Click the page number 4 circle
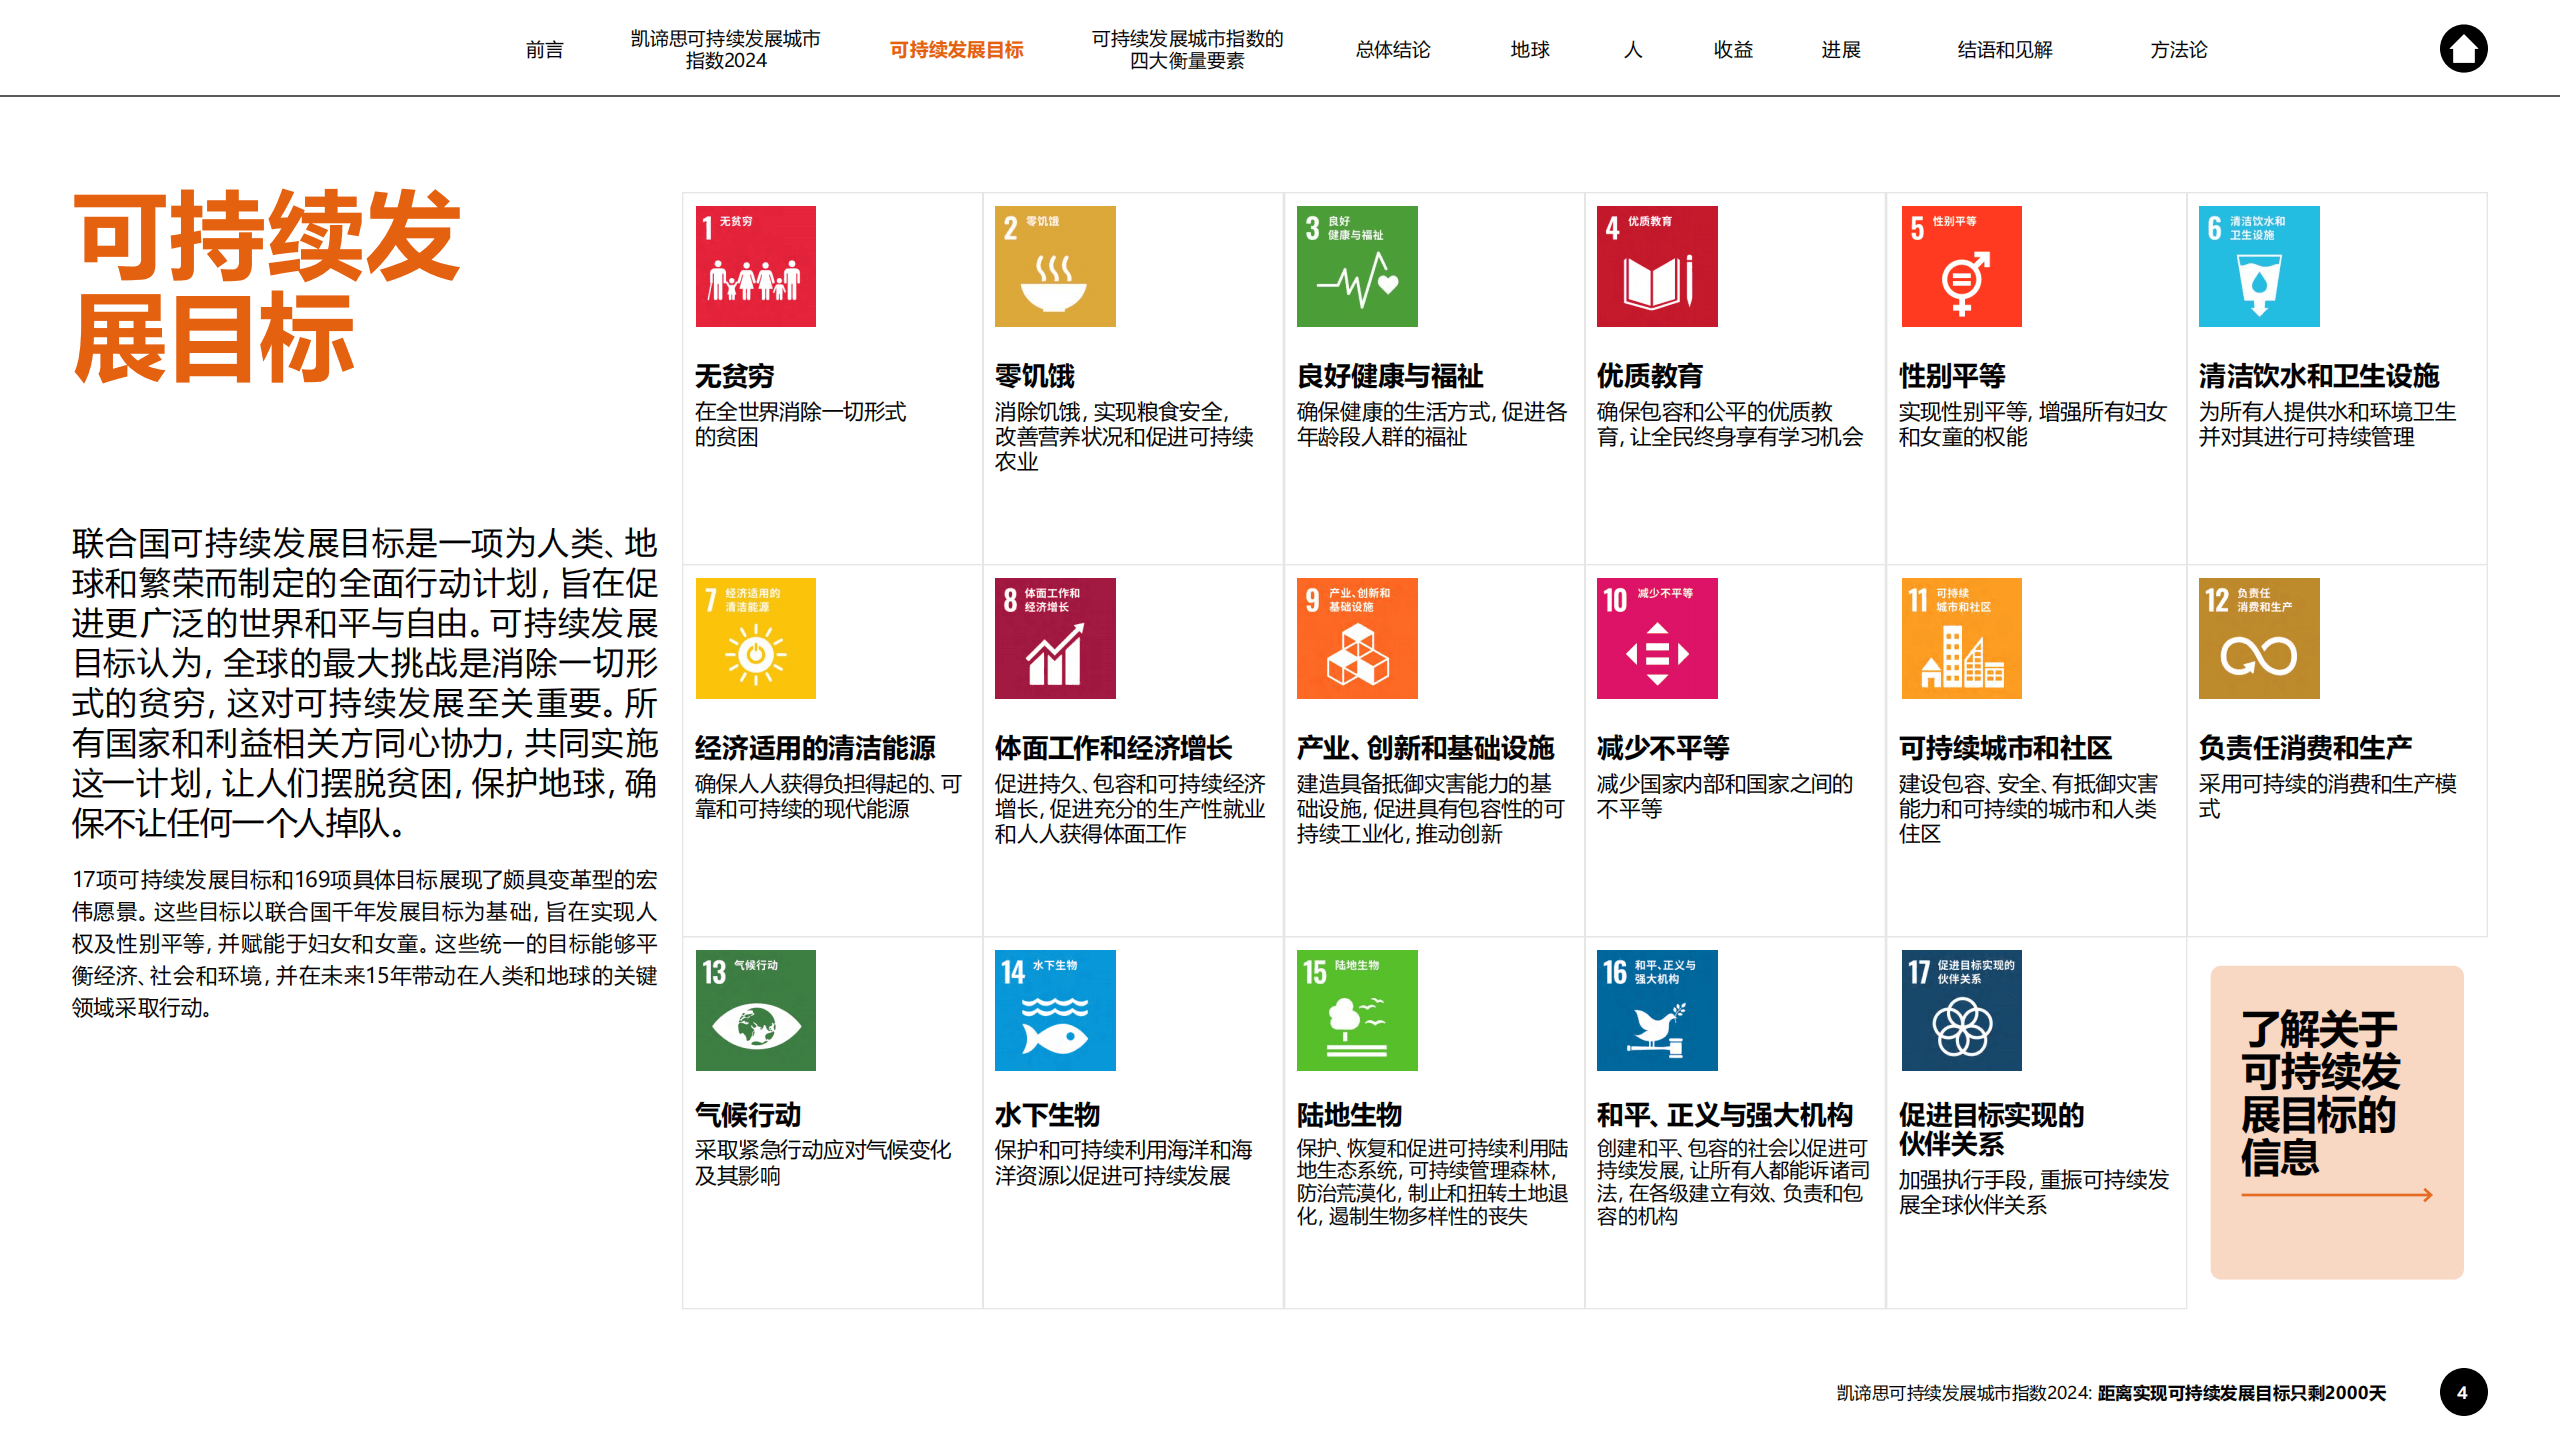 click(2463, 1392)
